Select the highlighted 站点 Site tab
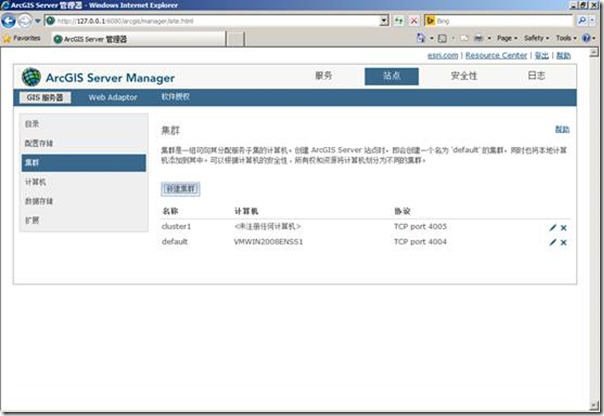The width and height of the screenshot is (604, 416). (391, 76)
